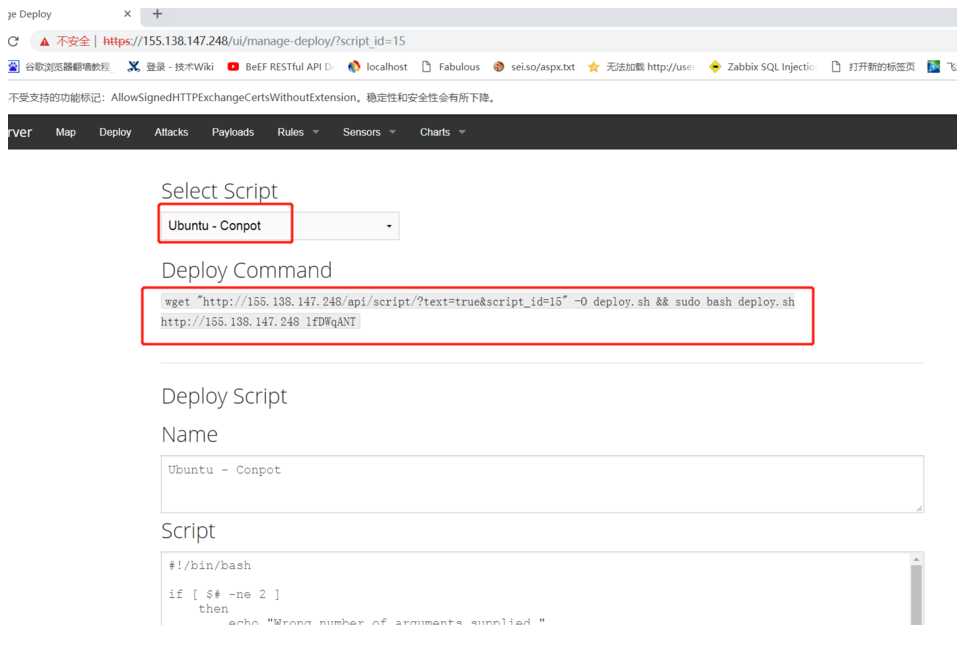966x645 pixels.
Task: Open the sei.so/aspx.txt bookmark
Action: 534,67
